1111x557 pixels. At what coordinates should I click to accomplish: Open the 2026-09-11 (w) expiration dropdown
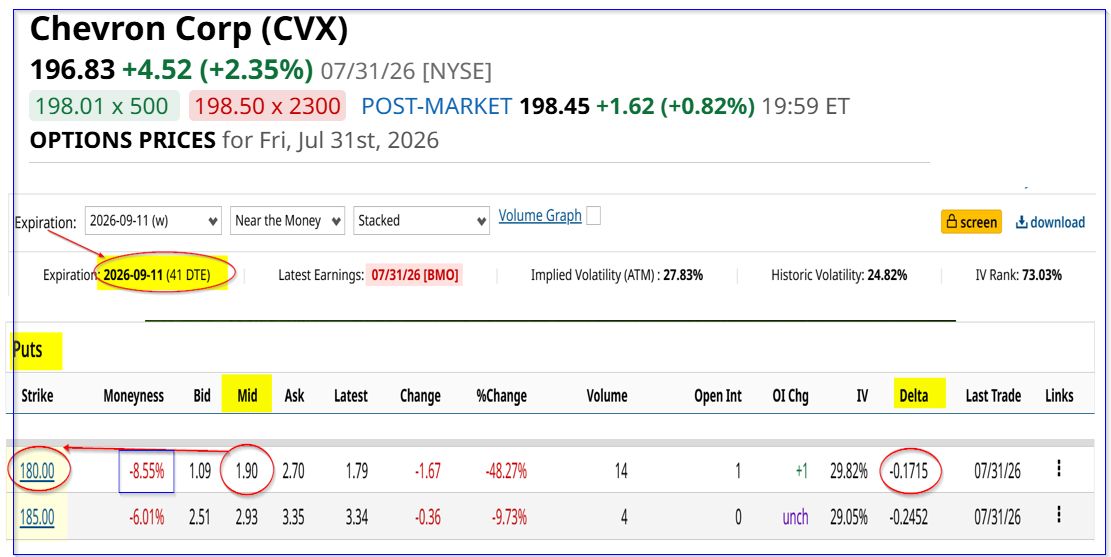[153, 221]
